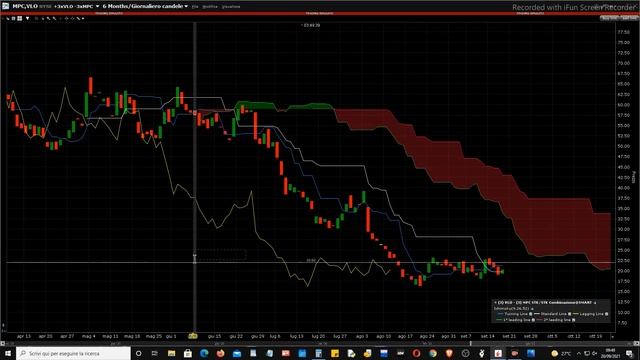The height and width of the screenshot is (360, 640).
Task: Click the Standard Line white color sample
Action: [x=537, y=314]
